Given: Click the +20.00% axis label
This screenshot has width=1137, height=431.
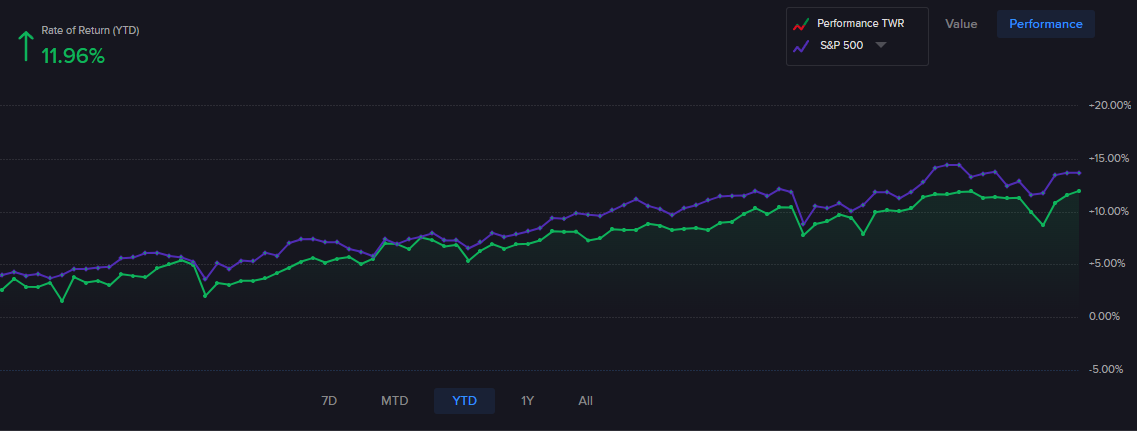Looking at the screenshot, I should coord(1109,105).
